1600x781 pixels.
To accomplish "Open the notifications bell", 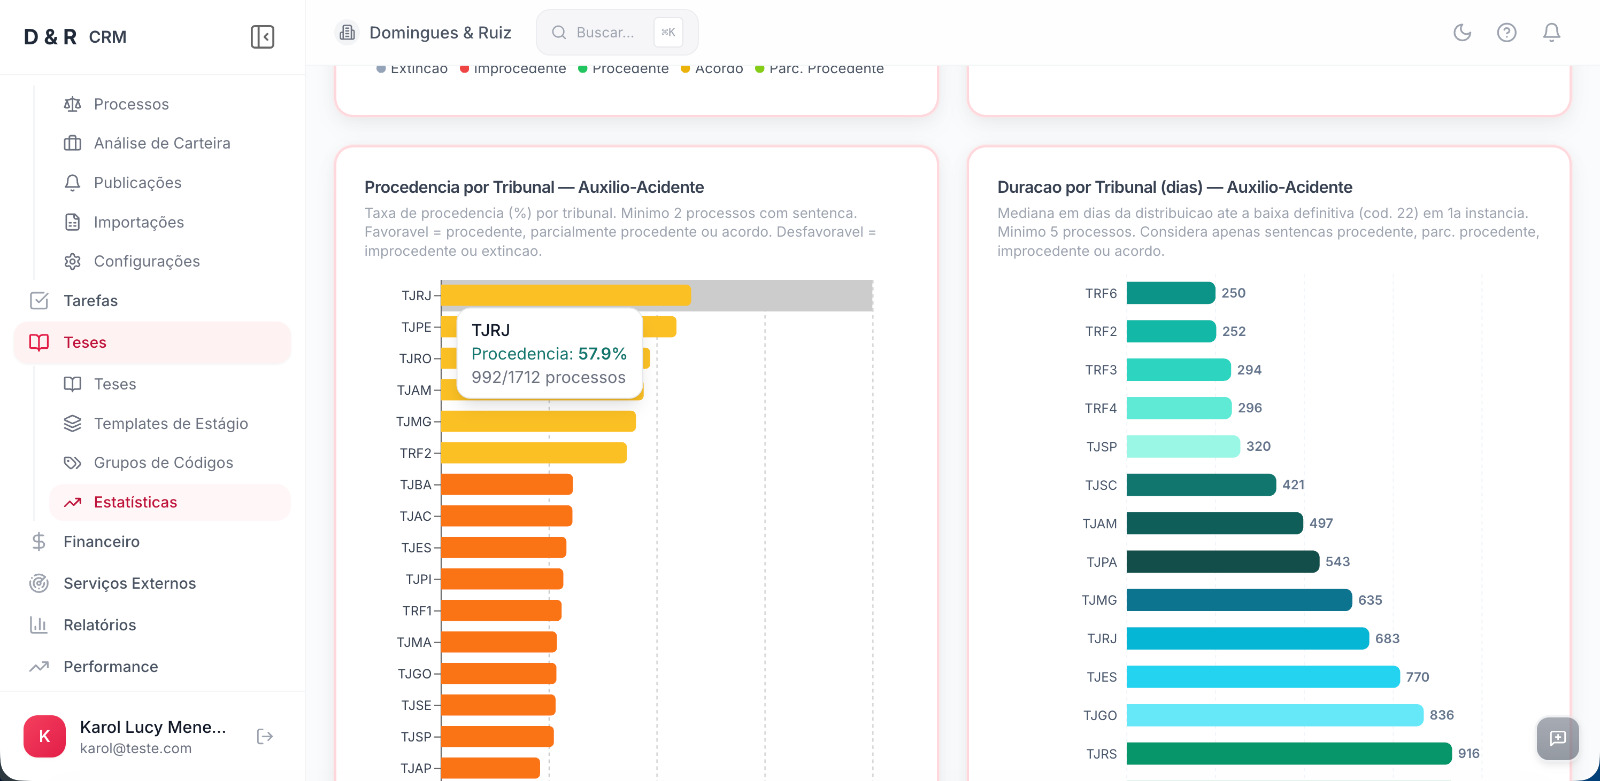I will pyautogui.click(x=1551, y=32).
